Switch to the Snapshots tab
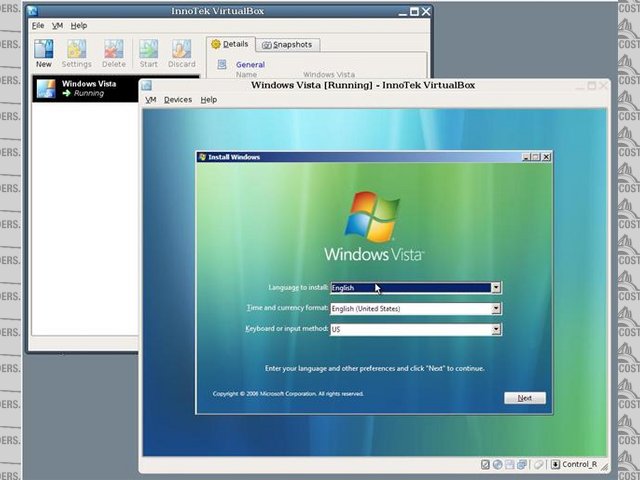 [x=287, y=44]
